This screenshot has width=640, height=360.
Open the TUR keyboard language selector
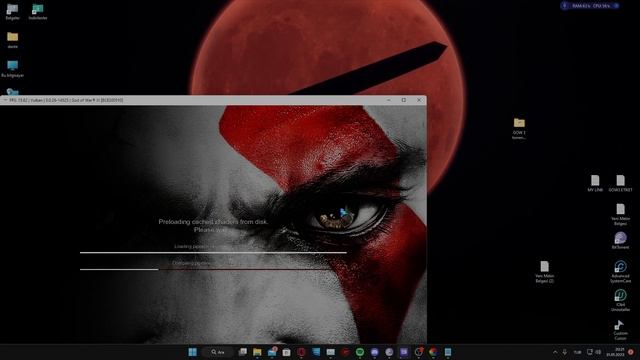[x=578, y=352]
